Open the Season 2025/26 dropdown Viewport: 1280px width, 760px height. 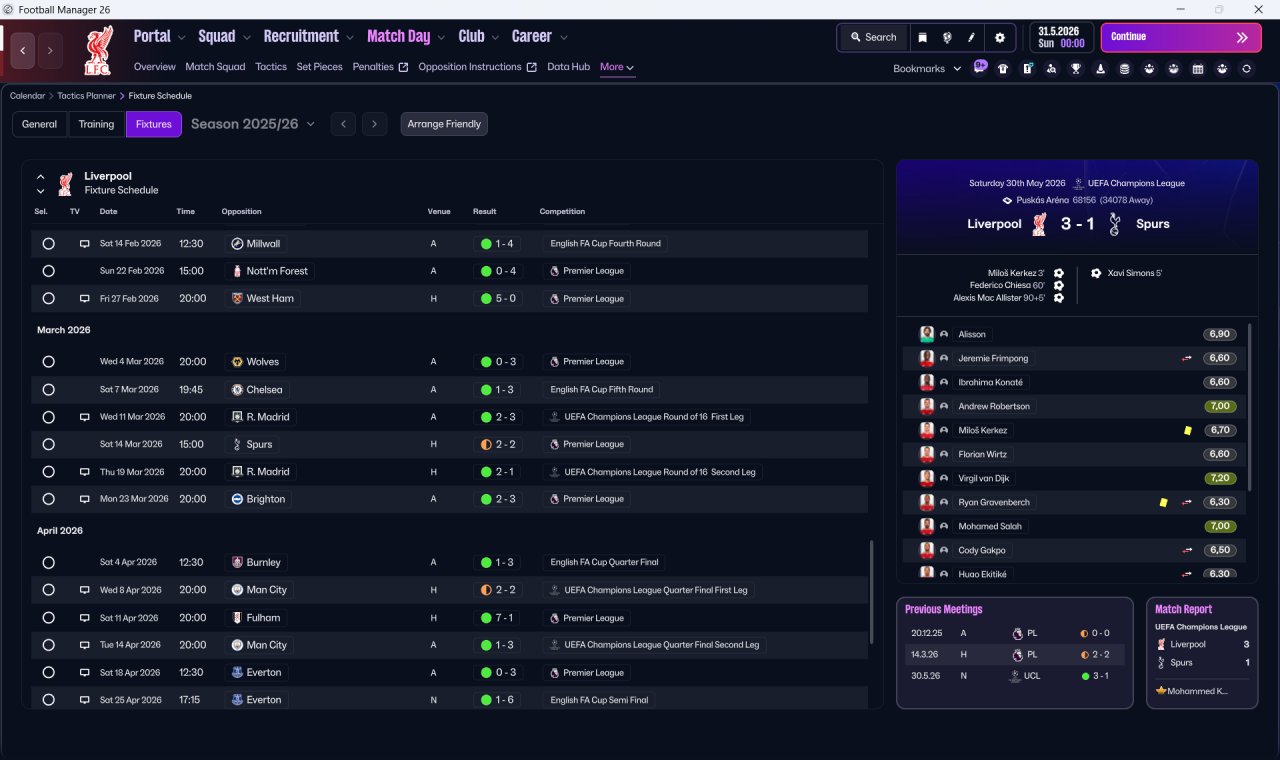pyautogui.click(x=252, y=124)
